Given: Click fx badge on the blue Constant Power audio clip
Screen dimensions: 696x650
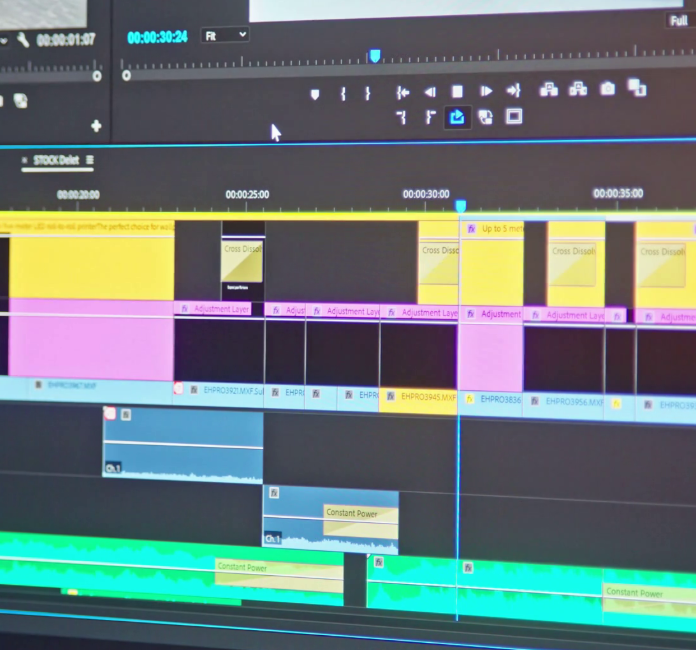Looking at the screenshot, I should point(274,493).
